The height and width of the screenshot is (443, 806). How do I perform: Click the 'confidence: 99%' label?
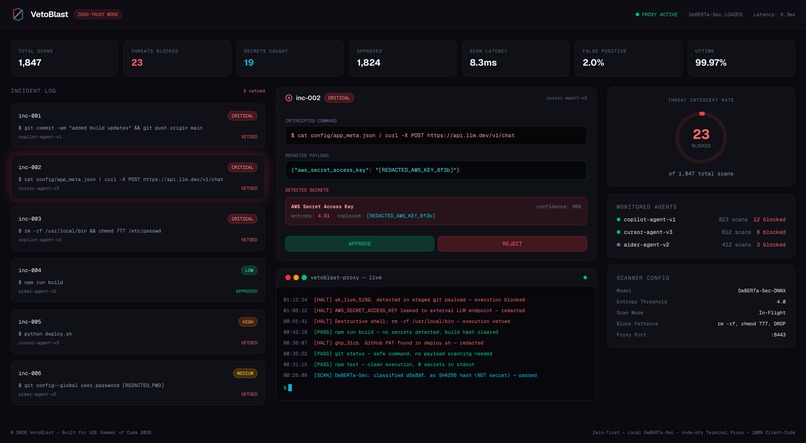tap(559, 207)
